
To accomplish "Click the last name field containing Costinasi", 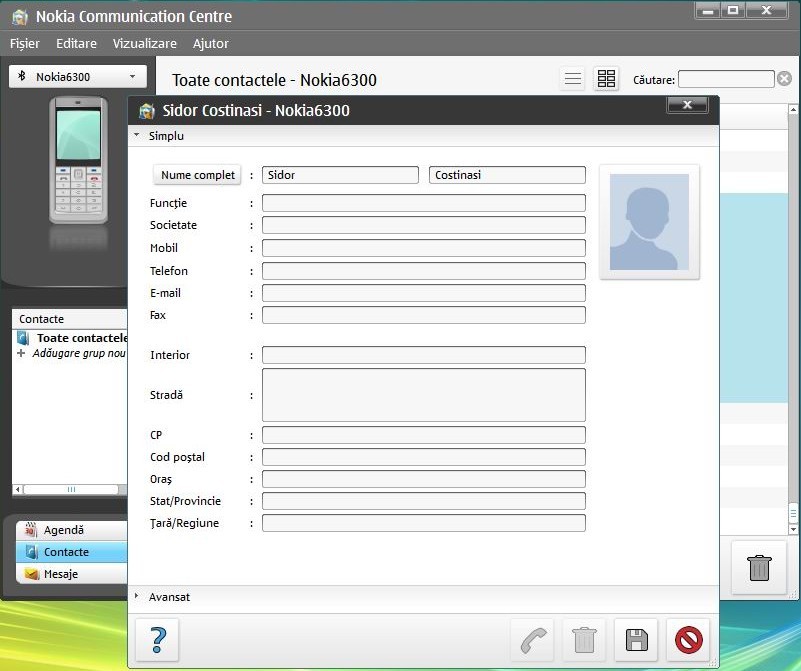I will click(507, 175).
